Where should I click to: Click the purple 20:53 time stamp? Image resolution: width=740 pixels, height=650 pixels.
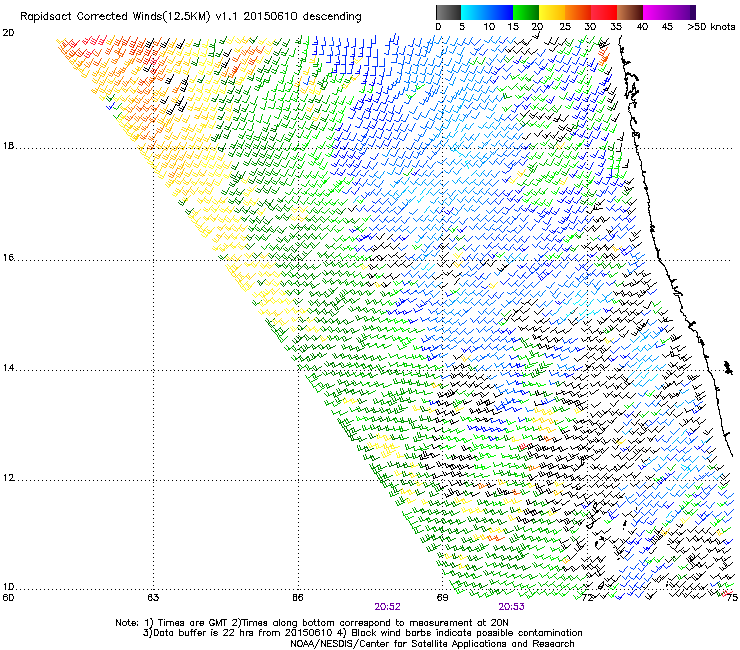tap(512, 607)
